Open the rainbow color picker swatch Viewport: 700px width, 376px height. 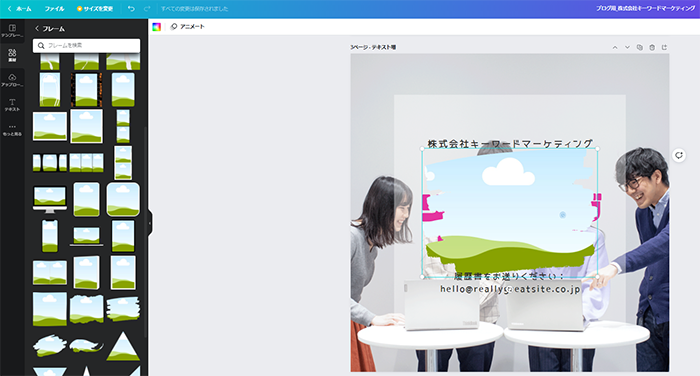pos(156,27)
